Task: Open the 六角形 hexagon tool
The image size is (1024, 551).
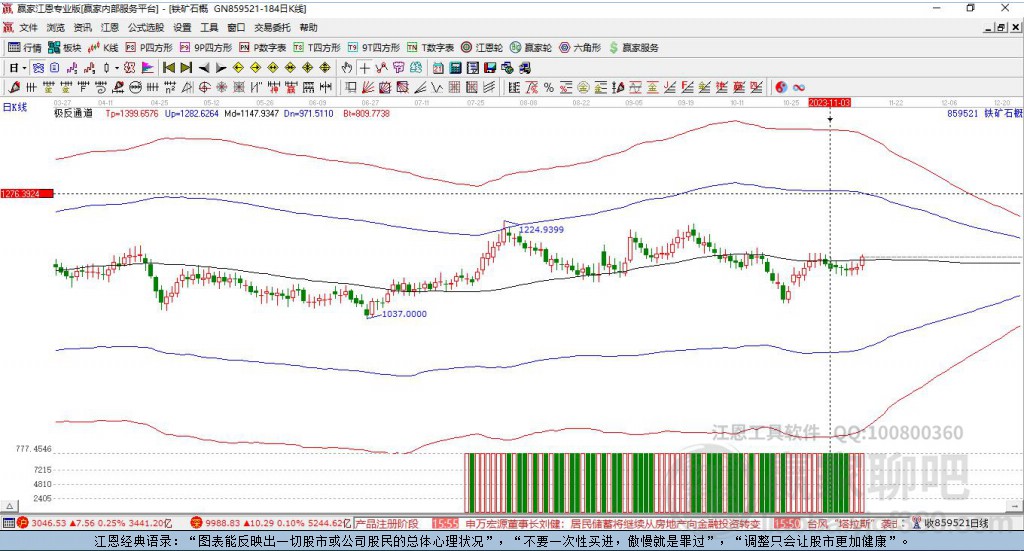Action: (x=580, y=47)
